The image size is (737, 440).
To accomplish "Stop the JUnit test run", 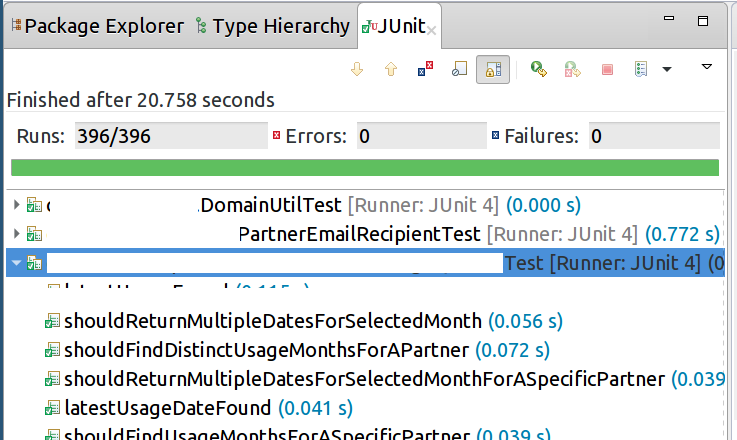I will [606, 69].
